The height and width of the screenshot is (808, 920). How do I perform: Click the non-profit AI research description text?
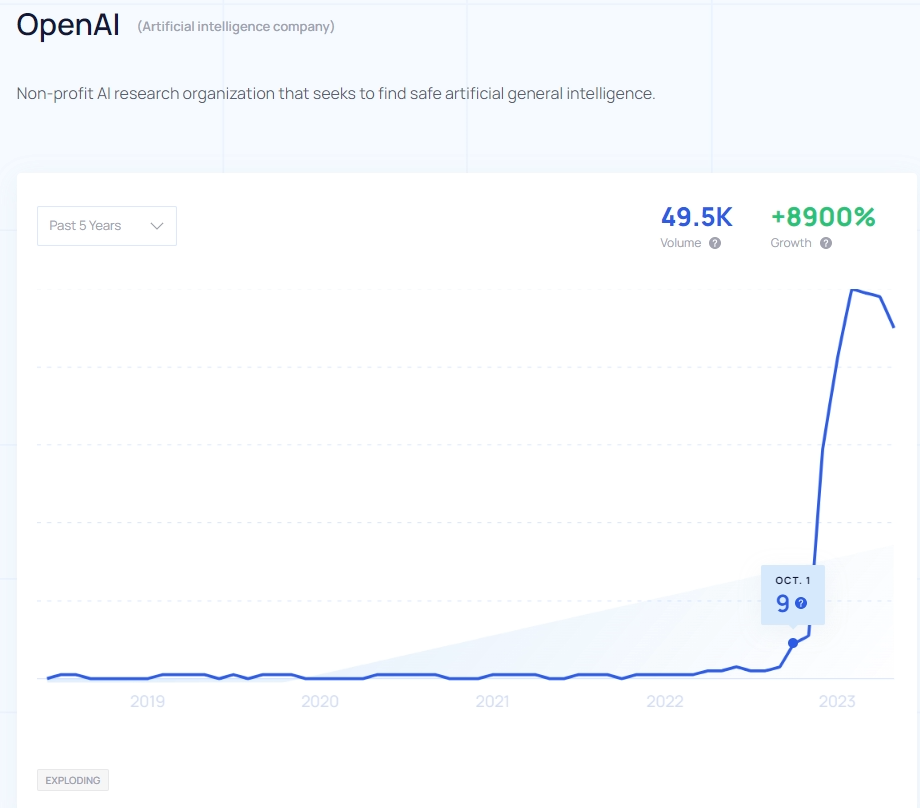[336, 93]
